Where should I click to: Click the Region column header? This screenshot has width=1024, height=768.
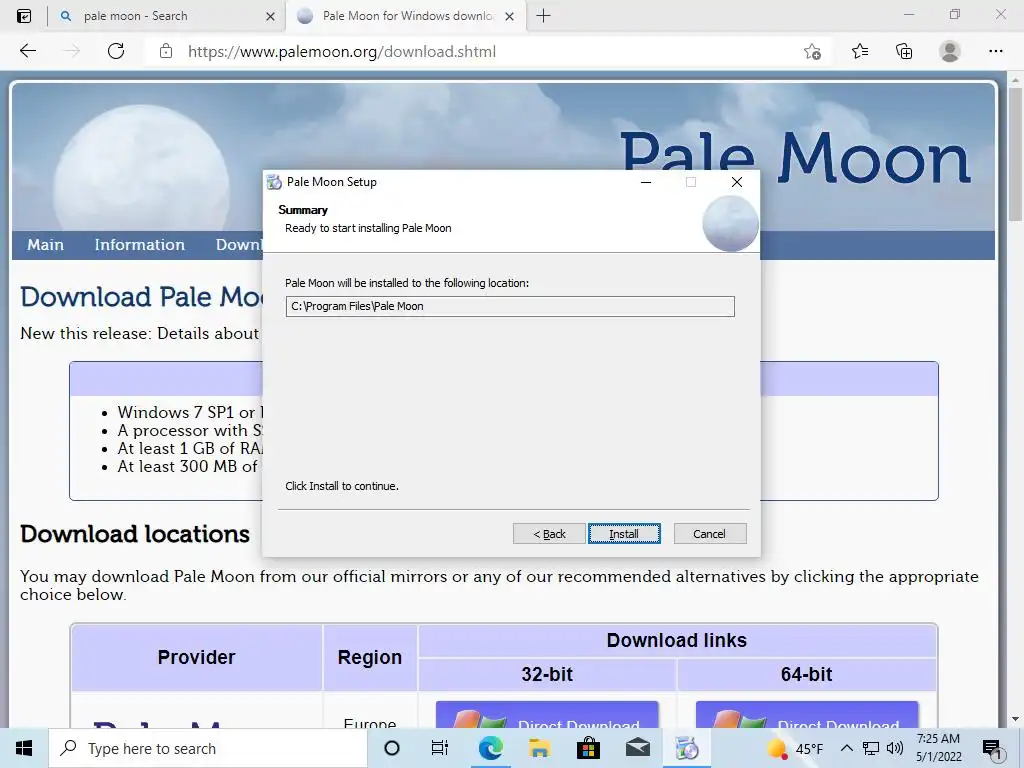pyautogui.click(x=370, y=657)
